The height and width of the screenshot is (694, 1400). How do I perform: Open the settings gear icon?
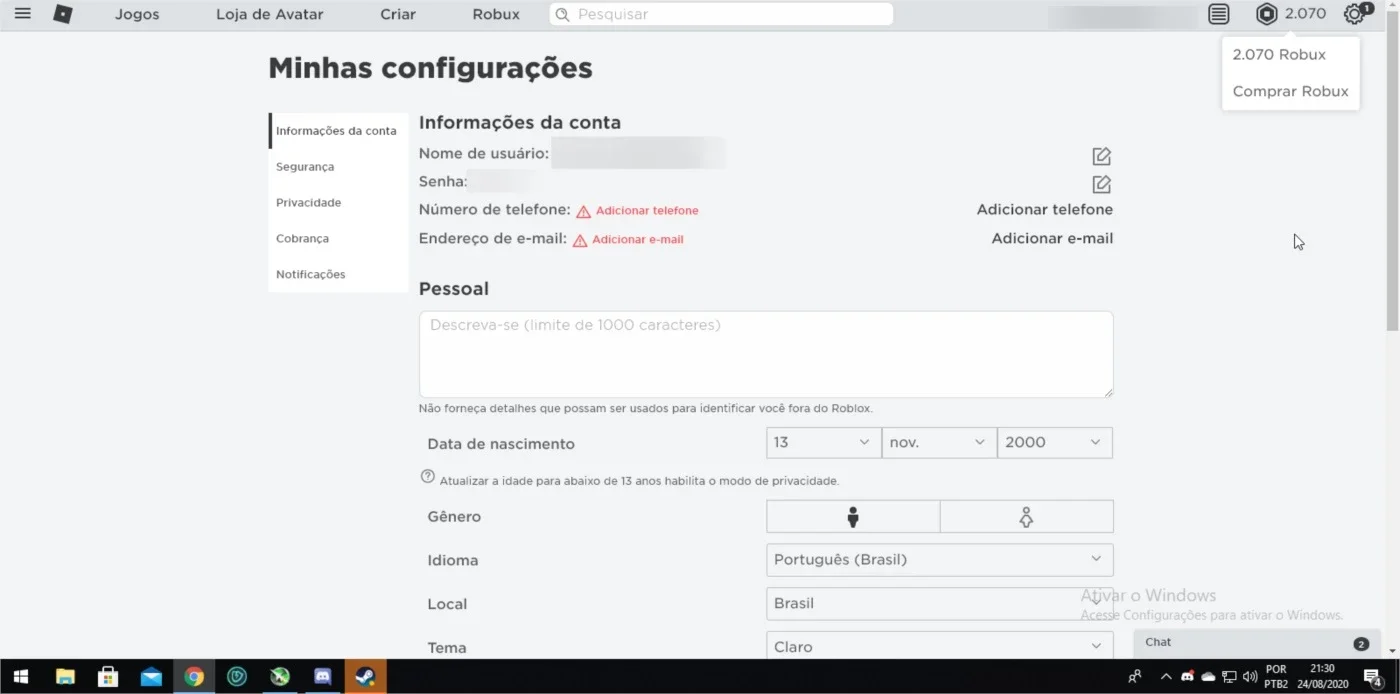(x=1354, y=14)
